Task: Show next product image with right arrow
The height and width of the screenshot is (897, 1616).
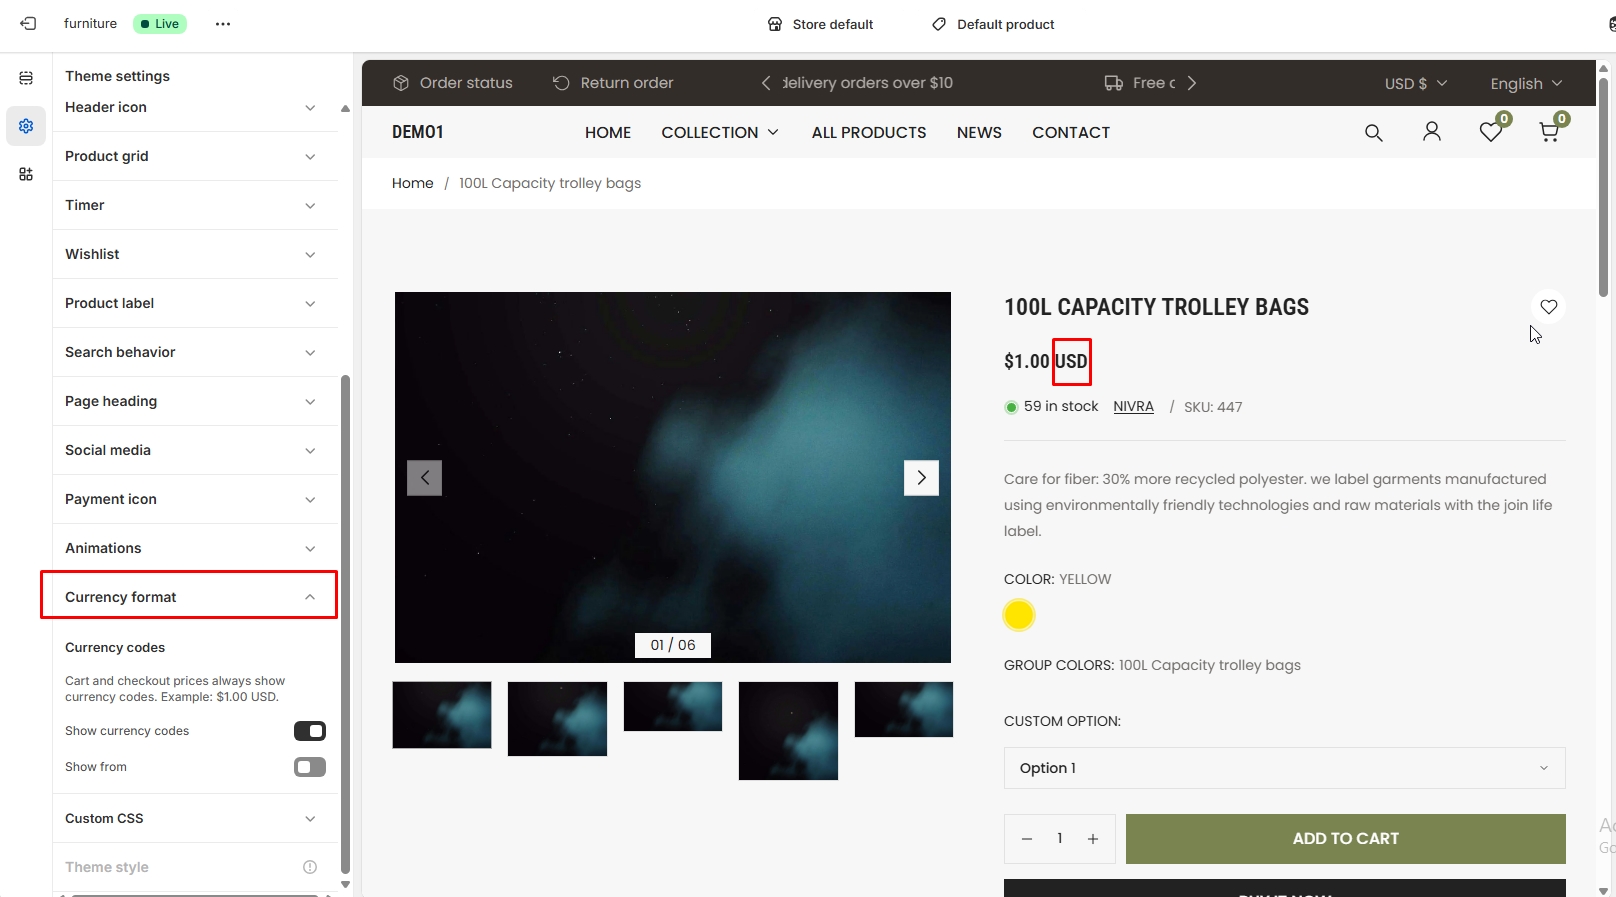Action: tap(921, 478)
